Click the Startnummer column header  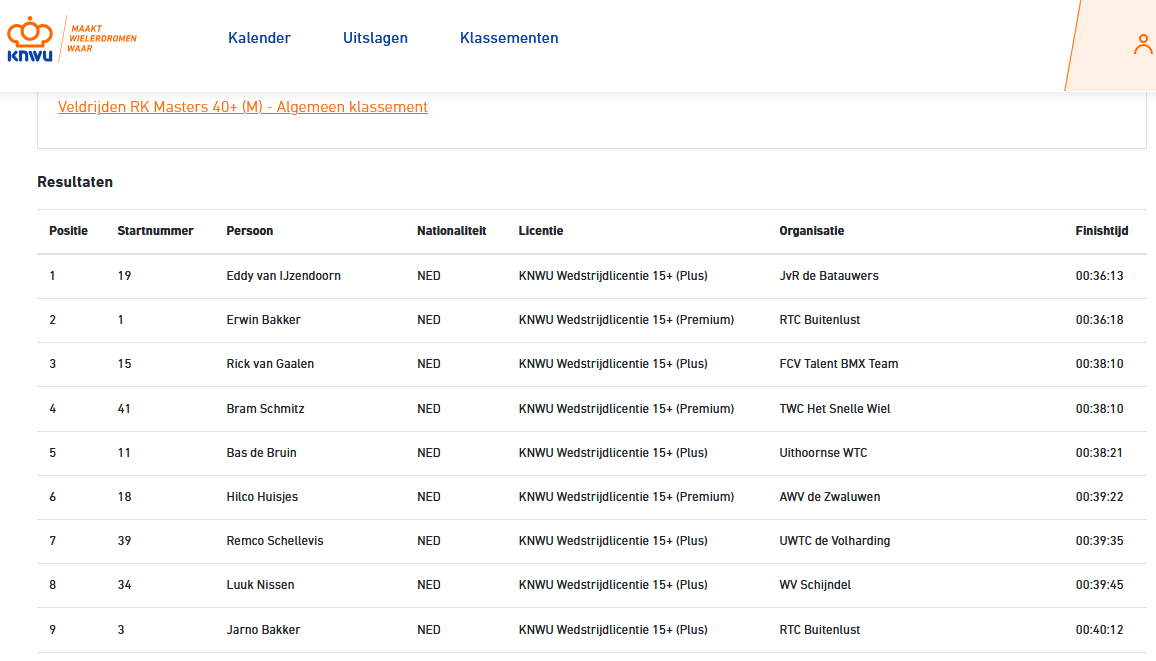click(155, 231)
